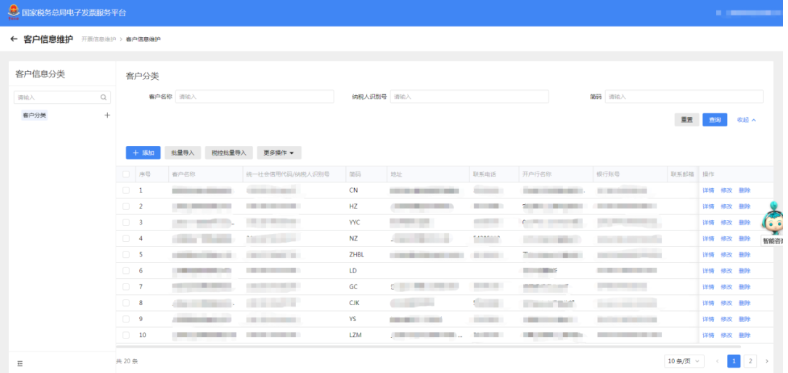Screen dimensions: 788x373
Task: Click the 重置 button
Action: point(686,120)
